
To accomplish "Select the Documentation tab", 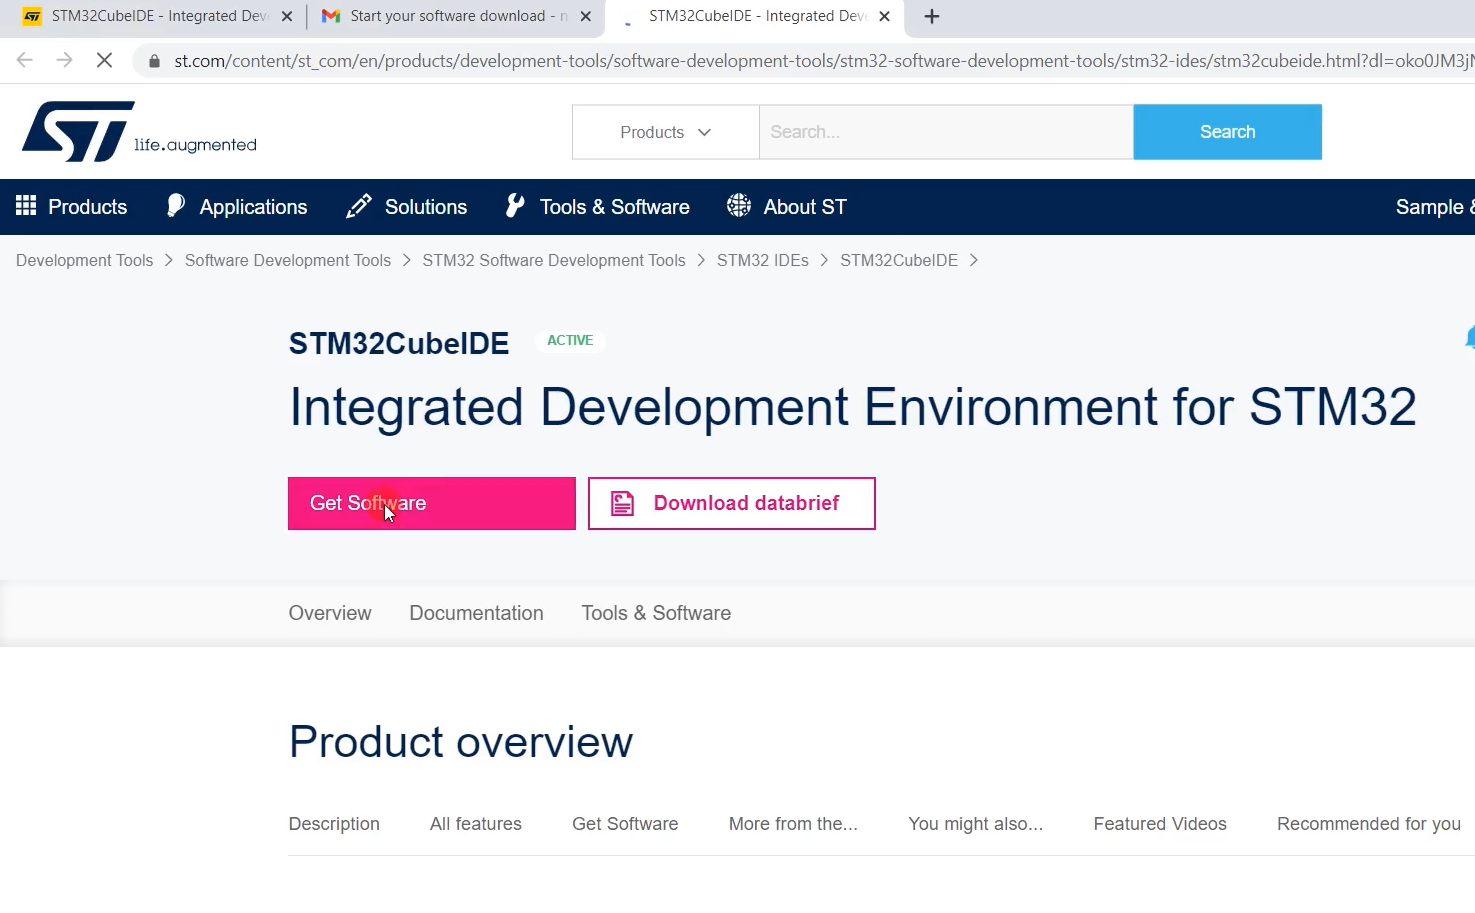I will [x=476, y=613].
